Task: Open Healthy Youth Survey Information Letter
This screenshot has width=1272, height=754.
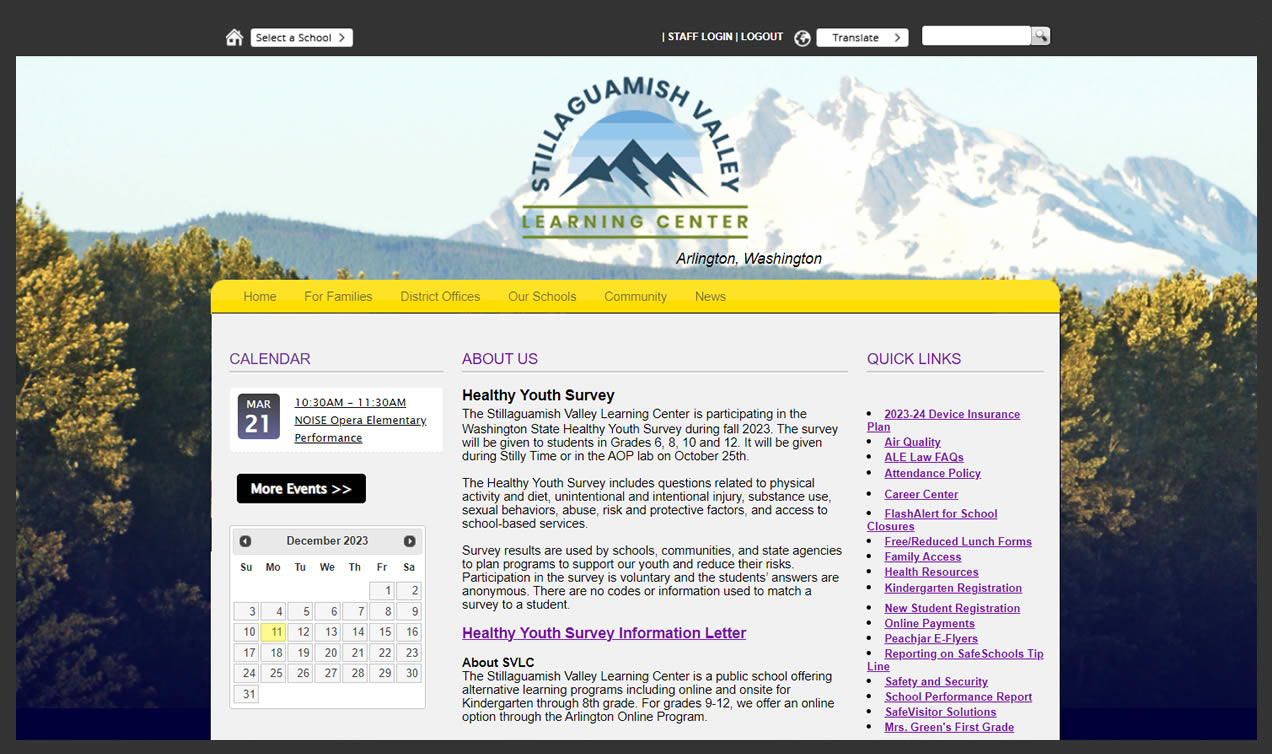Action: point(604,633)
